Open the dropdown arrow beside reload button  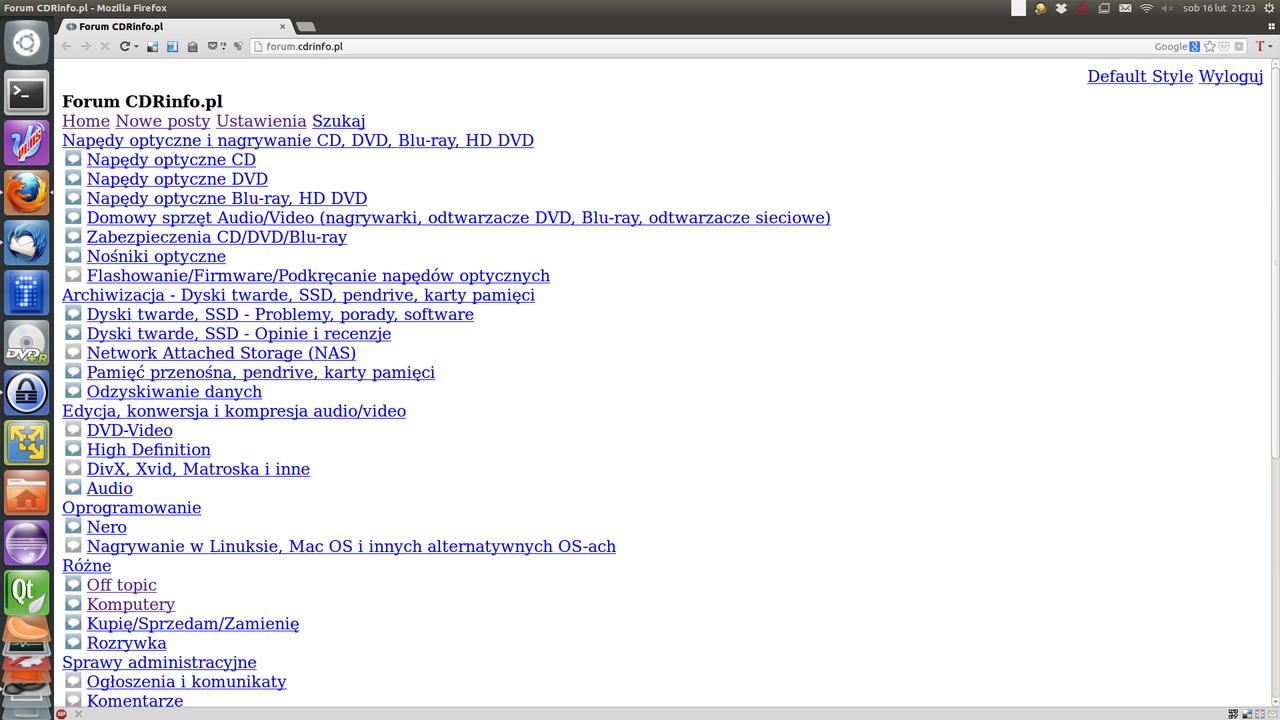[x=136, y=46]
